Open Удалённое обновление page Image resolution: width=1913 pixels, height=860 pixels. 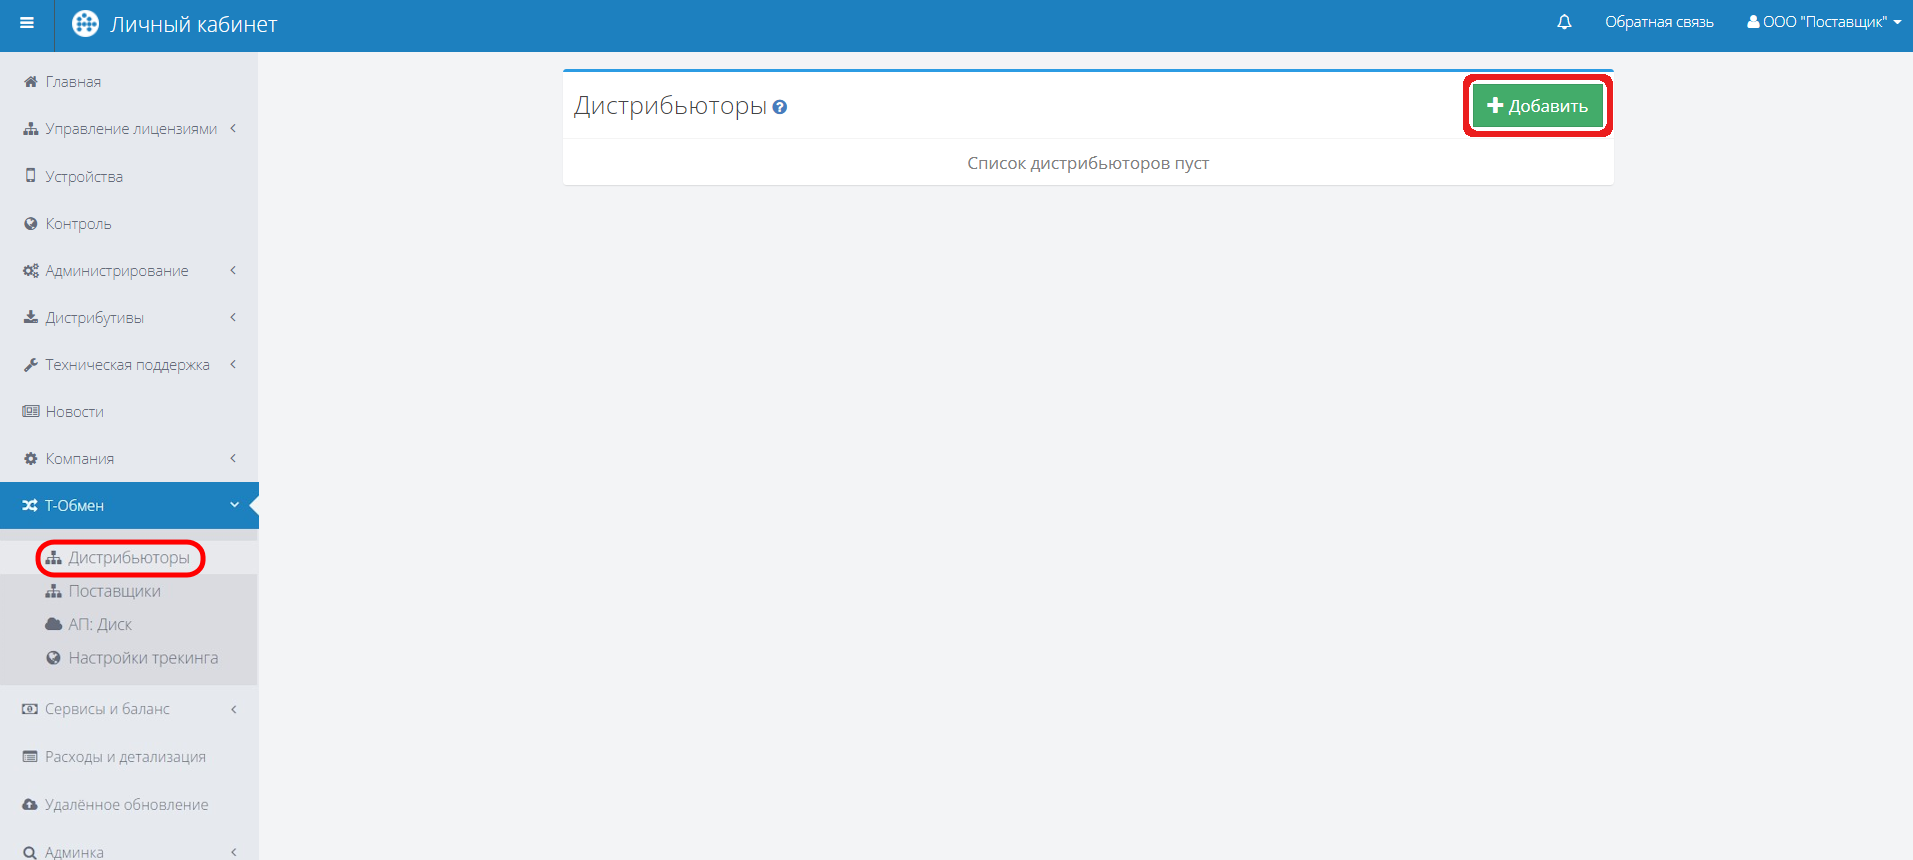click(126, 805)
